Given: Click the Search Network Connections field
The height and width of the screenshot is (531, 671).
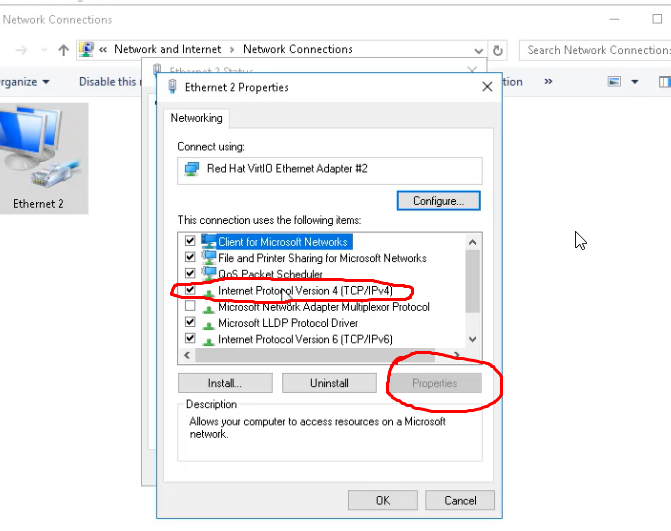Looking at the screenshot, I should point(595,50).
